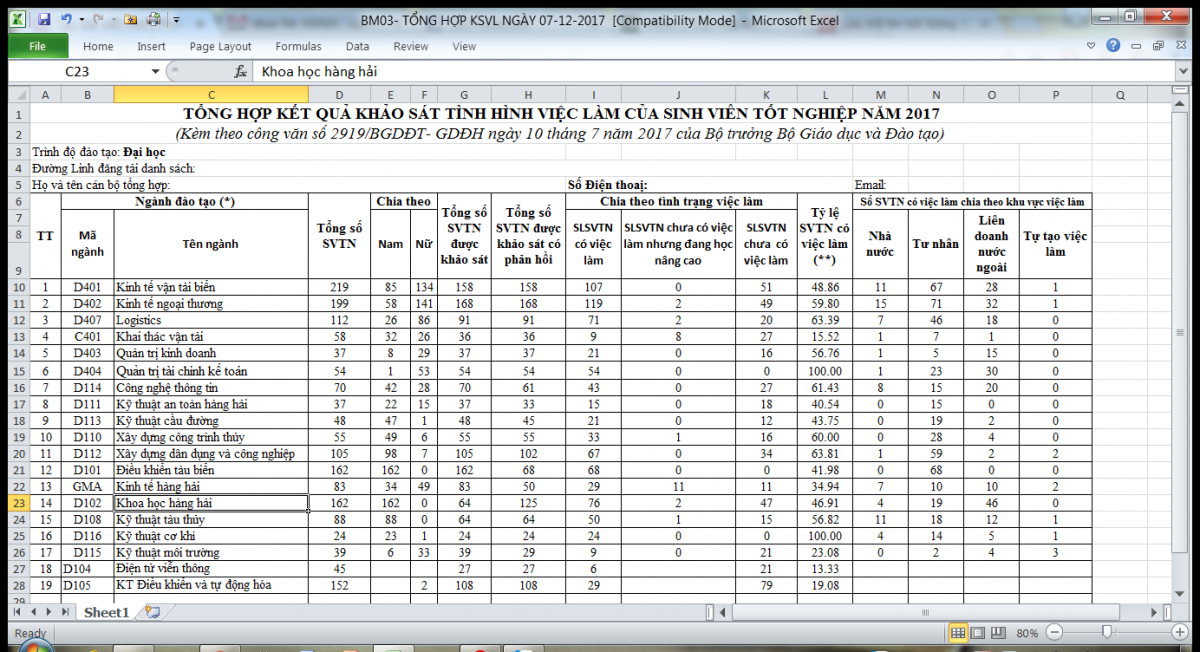Open Customize Quick Access Toolbar dropdown
This screenshot has width=1200, height=652.
(x=176, y=19)
